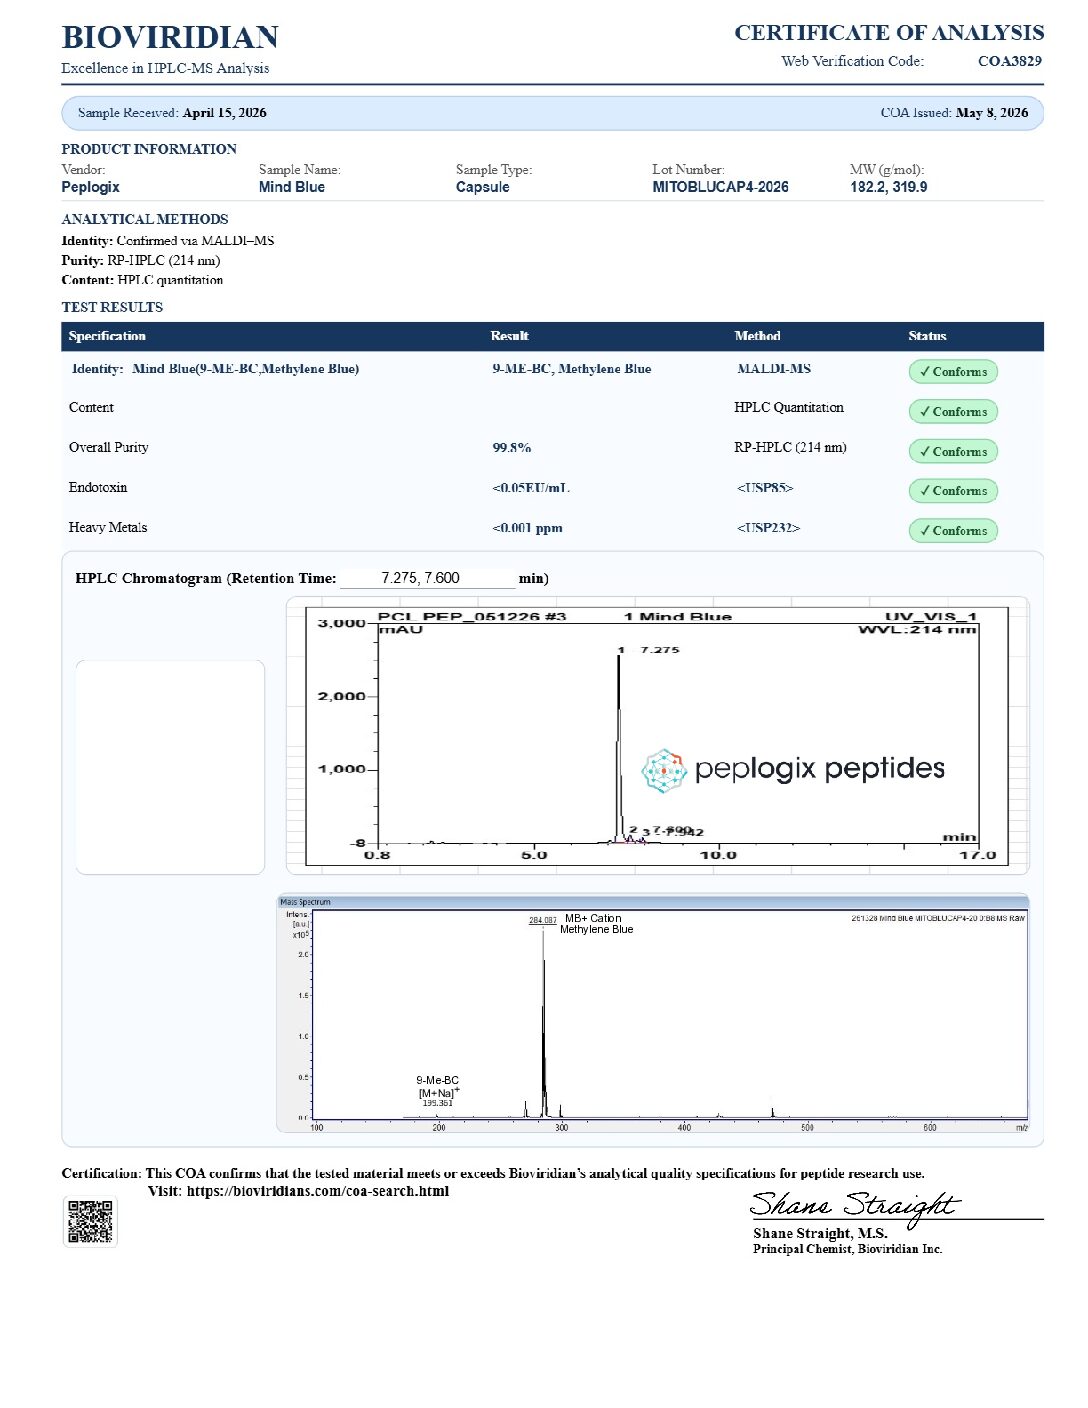Viewport: 1088px width, 1408px height.
Task: Click the QR code image
Action: (90, 1221)
